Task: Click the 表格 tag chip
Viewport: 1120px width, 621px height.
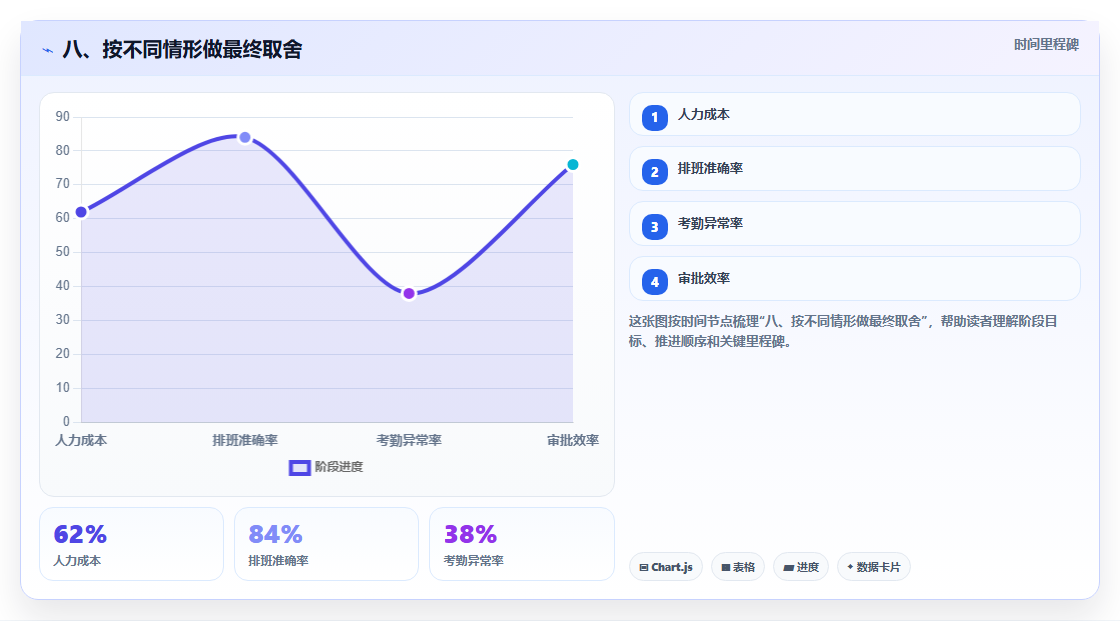Action: [738, 567]
